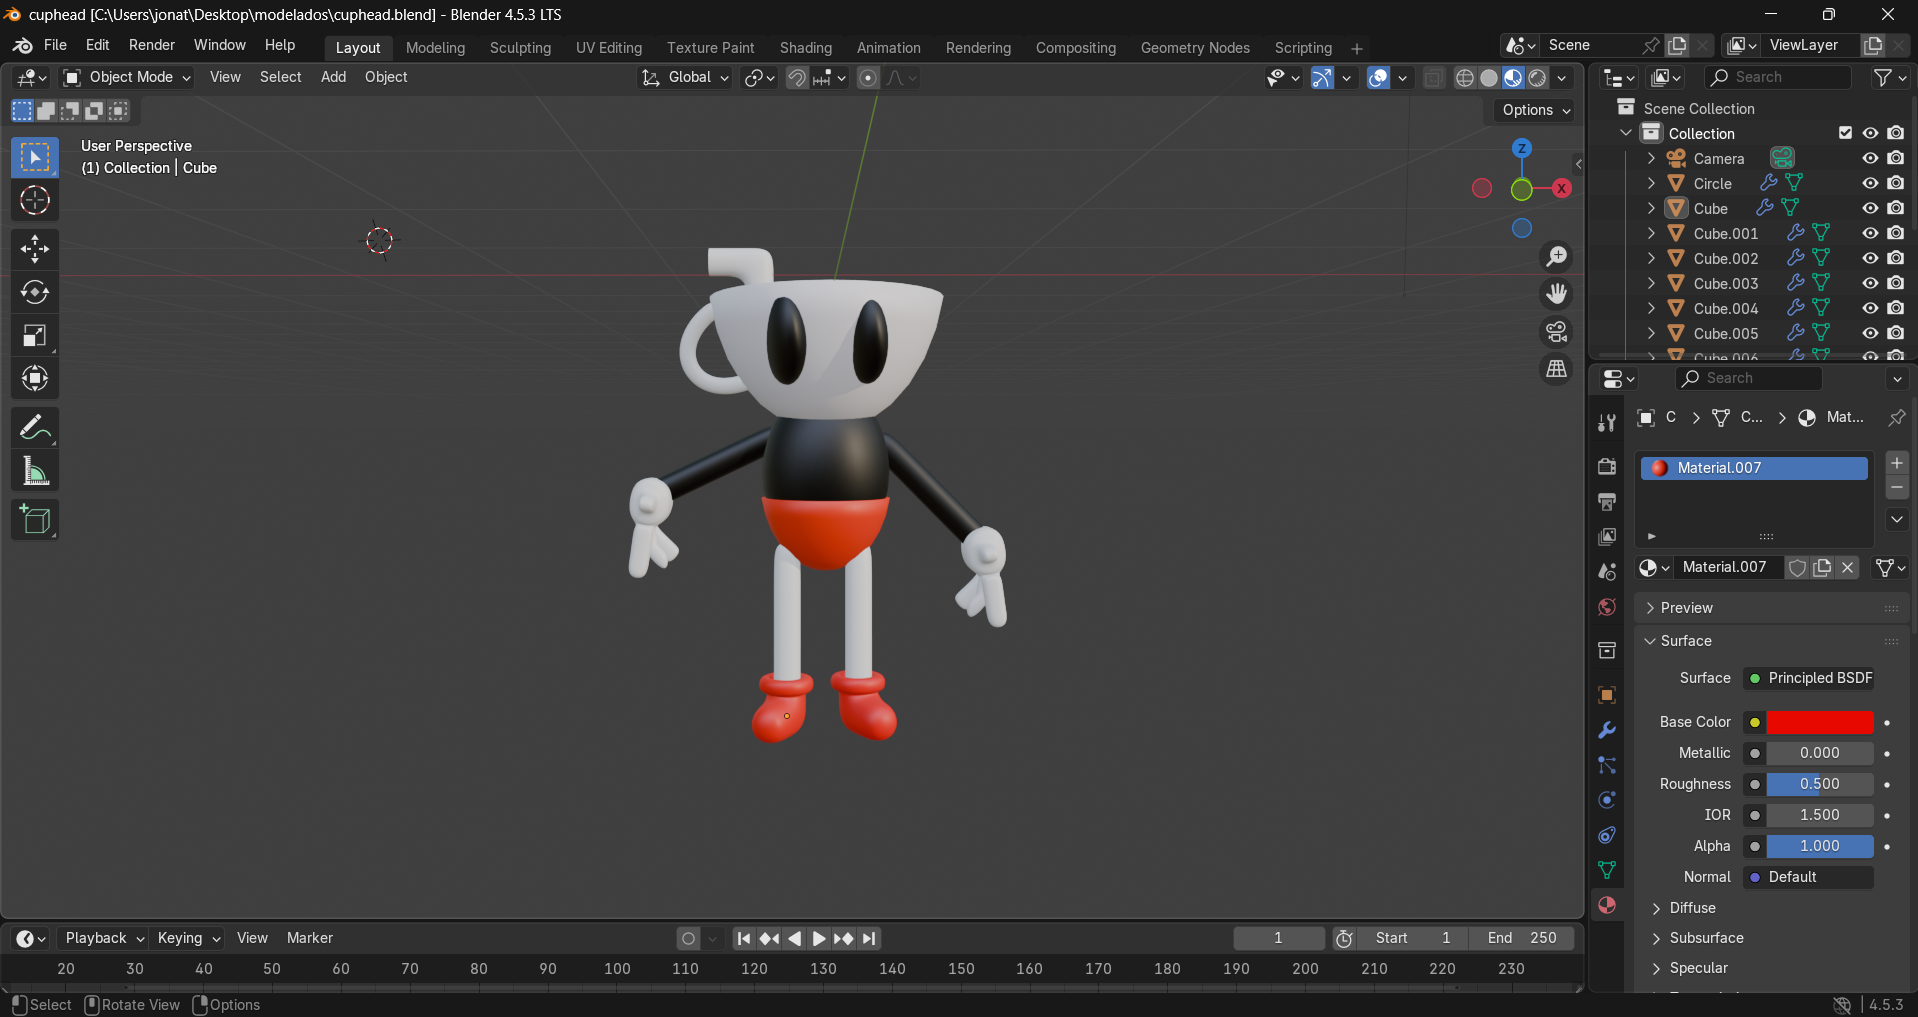Open the Render menu in the top bar
The image size is (1918, 1017).
[x=151, y=45]
